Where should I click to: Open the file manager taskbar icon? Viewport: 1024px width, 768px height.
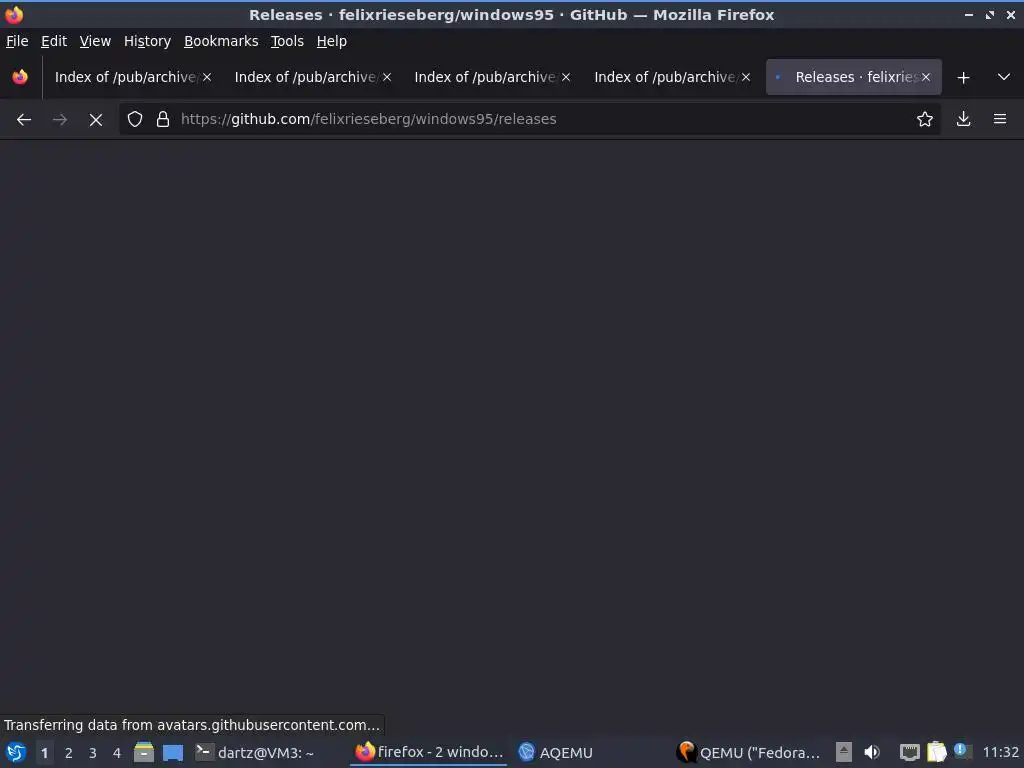[144, 752]
